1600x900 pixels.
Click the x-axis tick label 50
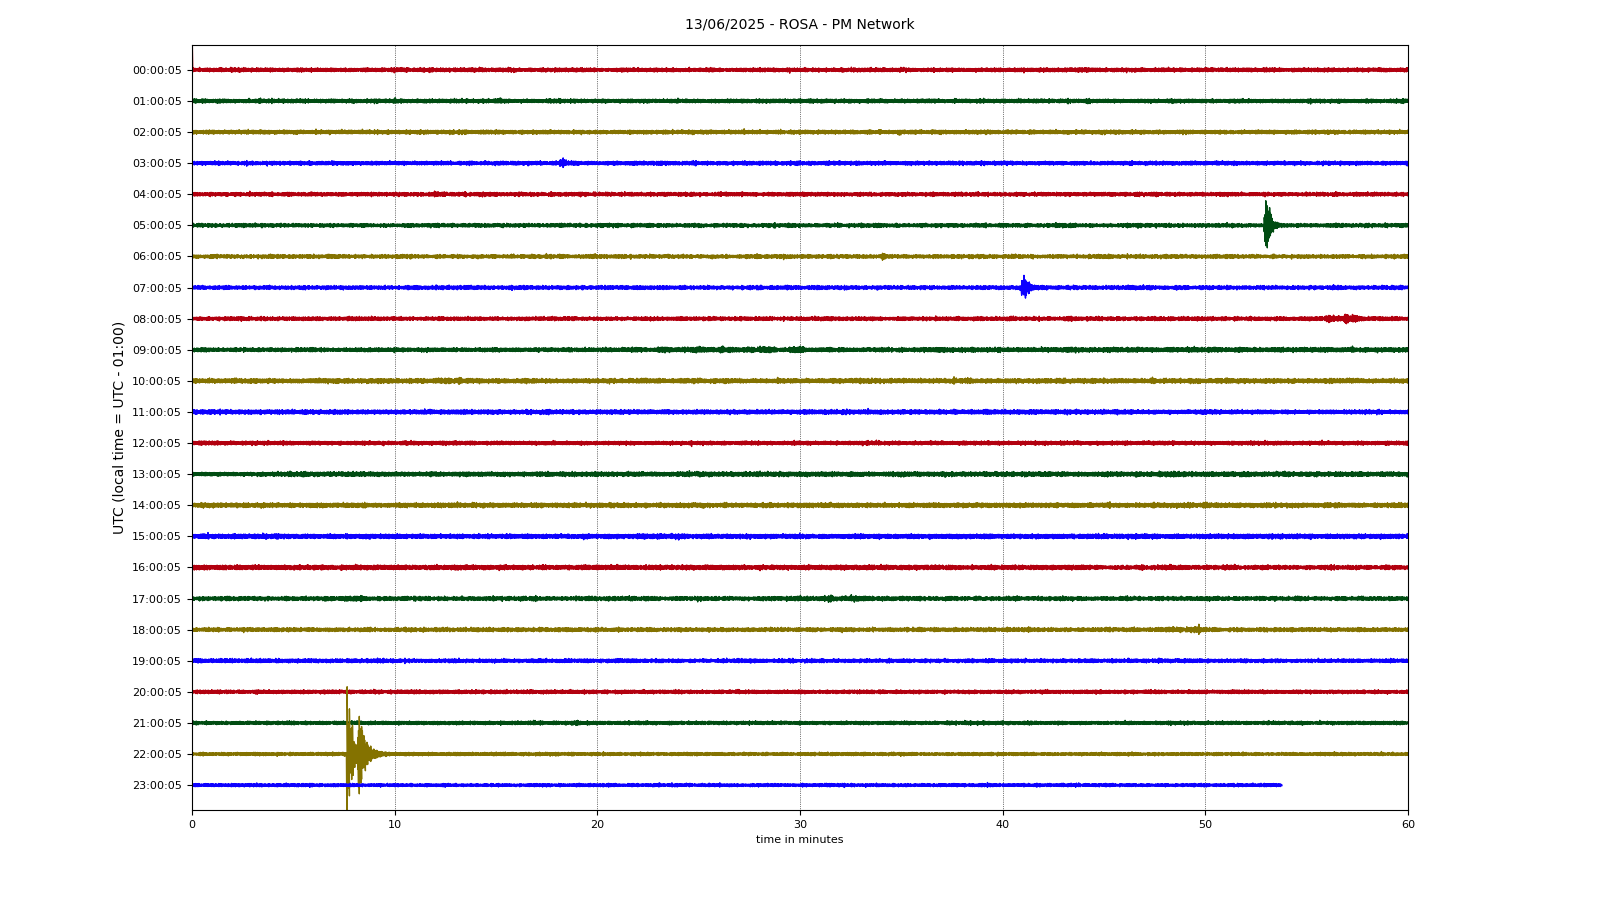[1205, 825]
